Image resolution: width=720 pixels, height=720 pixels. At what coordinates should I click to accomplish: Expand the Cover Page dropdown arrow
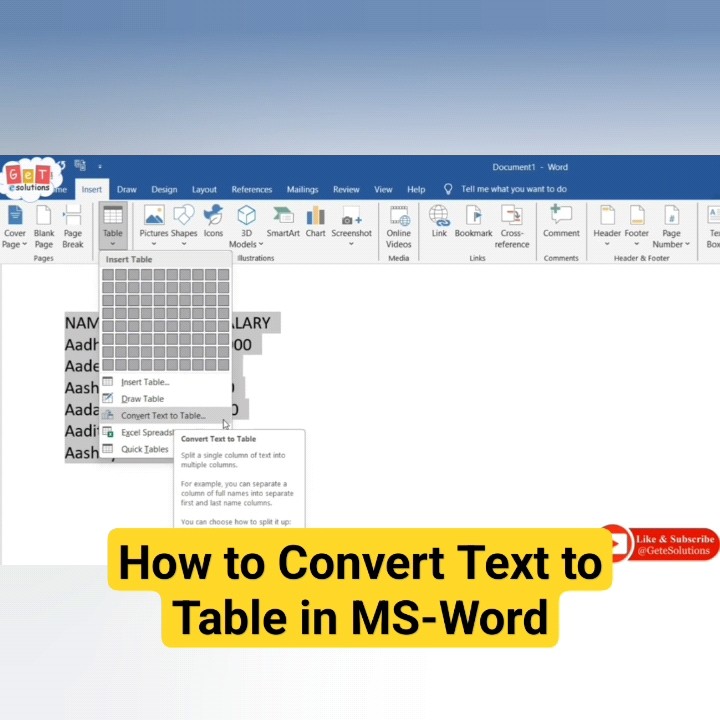click(x=25, y=244)
